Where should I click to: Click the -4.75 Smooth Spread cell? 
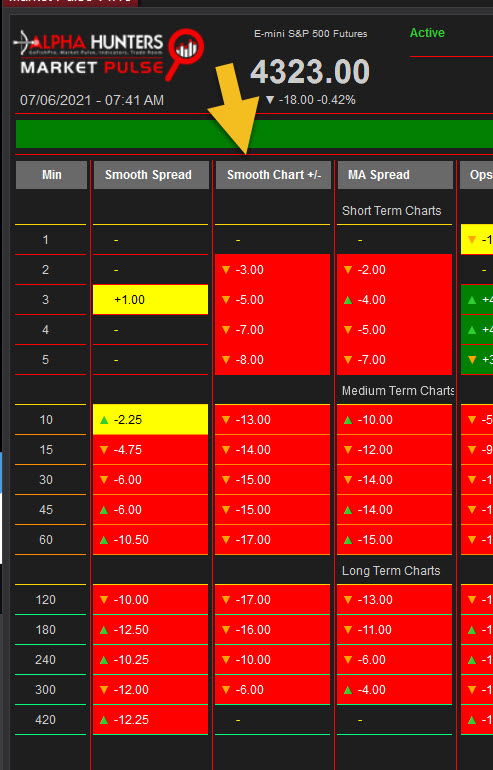coord(150,450)
